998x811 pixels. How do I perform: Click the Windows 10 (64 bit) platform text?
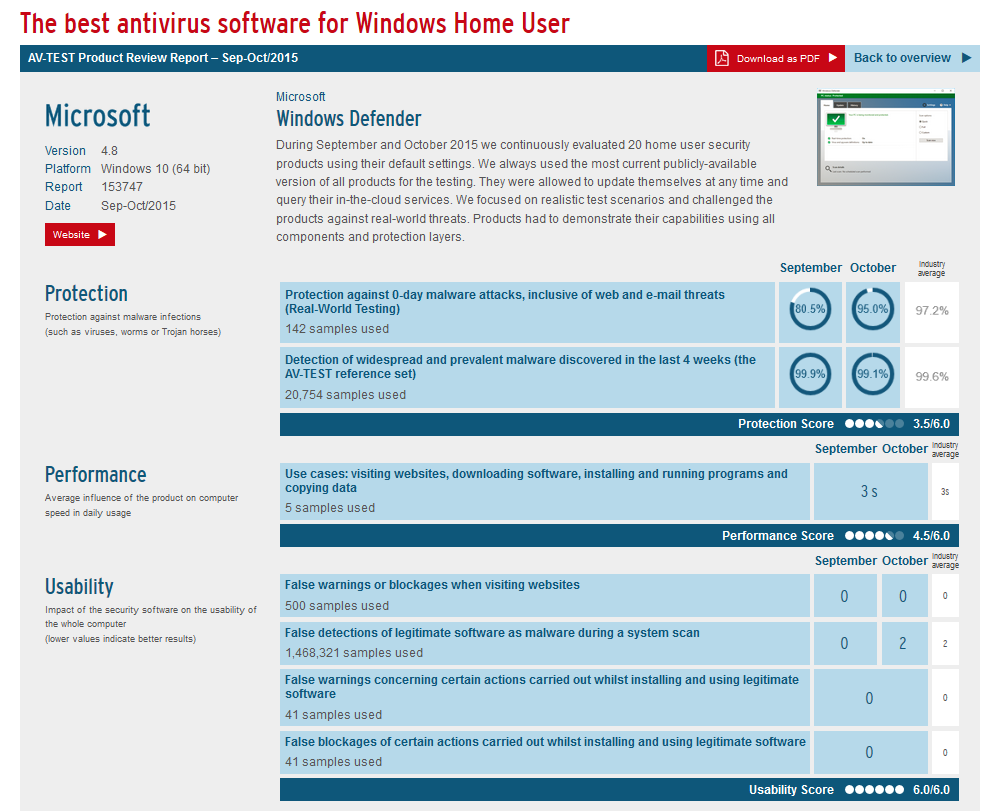pyautogui.click(x=155, y=169)
